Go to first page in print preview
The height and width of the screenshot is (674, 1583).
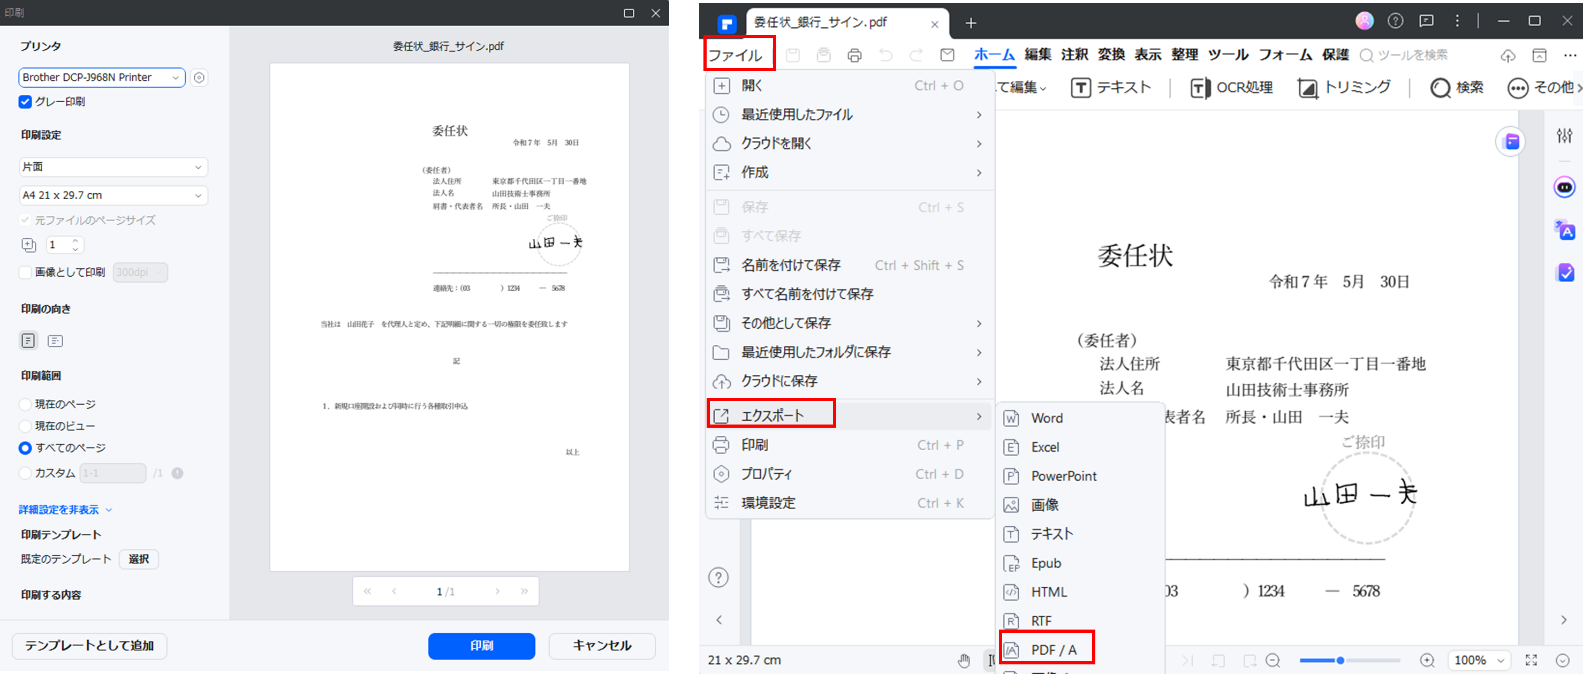pos(368,592)
